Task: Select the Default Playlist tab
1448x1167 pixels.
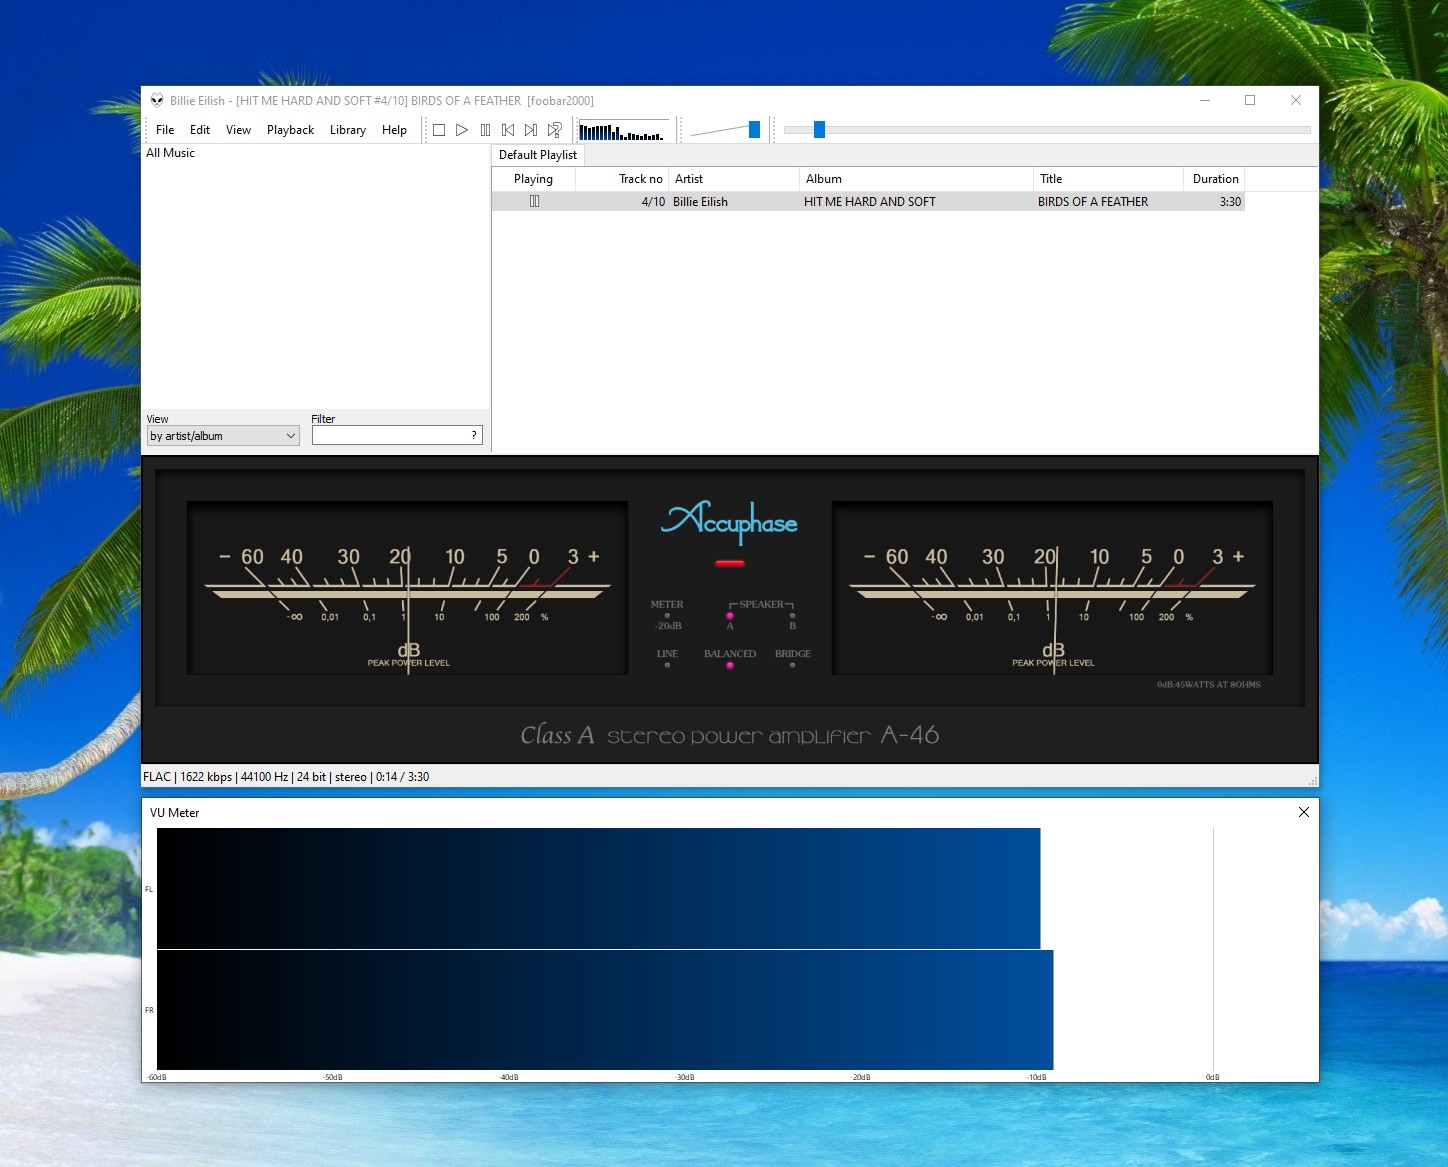Action: pos(538,155)
